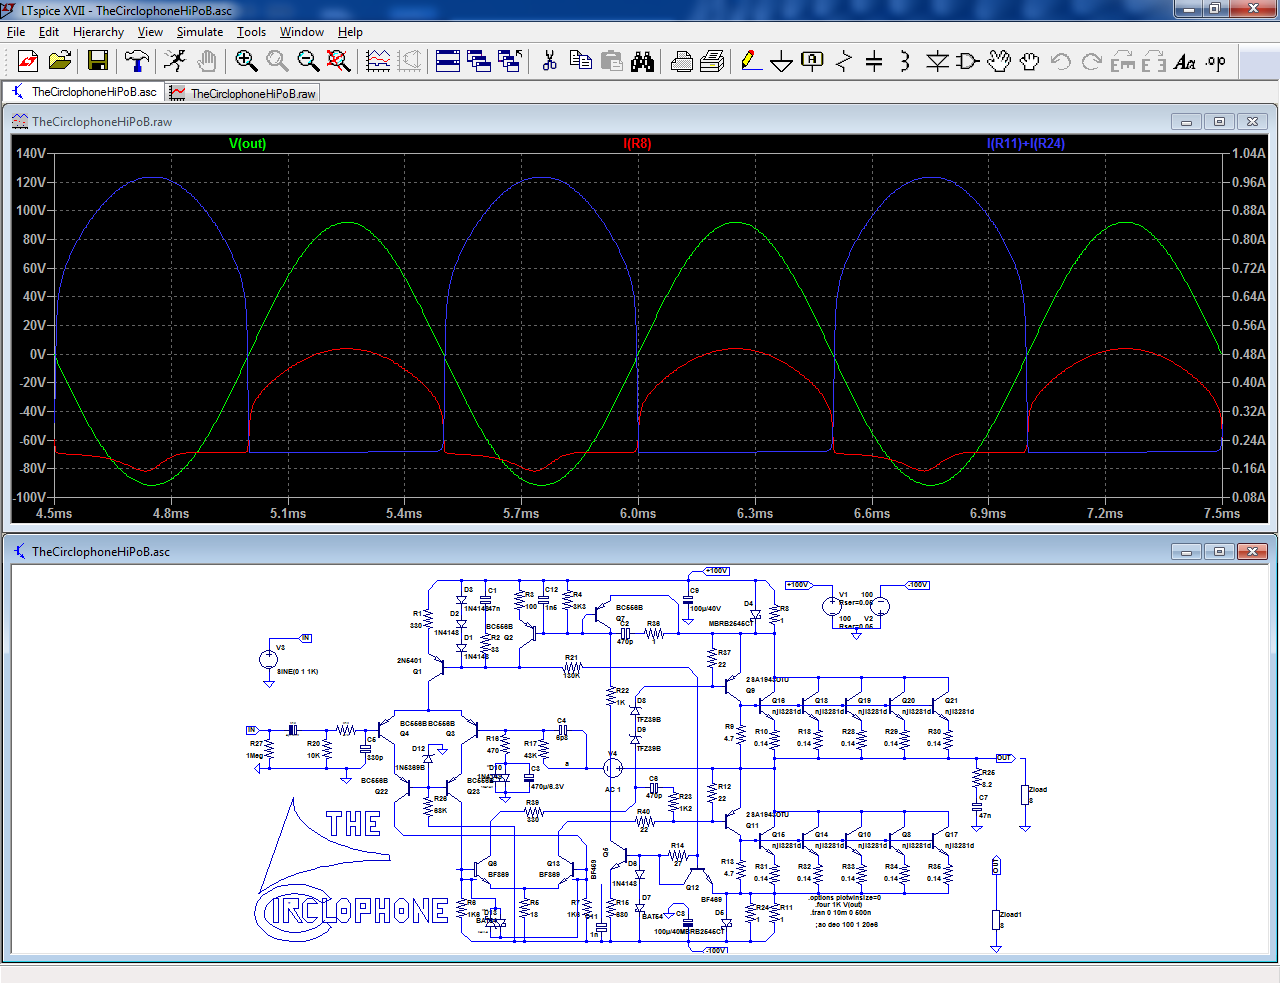1280x984 pixels.
Task: Click the V3 SINE source in schematic
Action: pyautogui.click(x=268, y=659)
